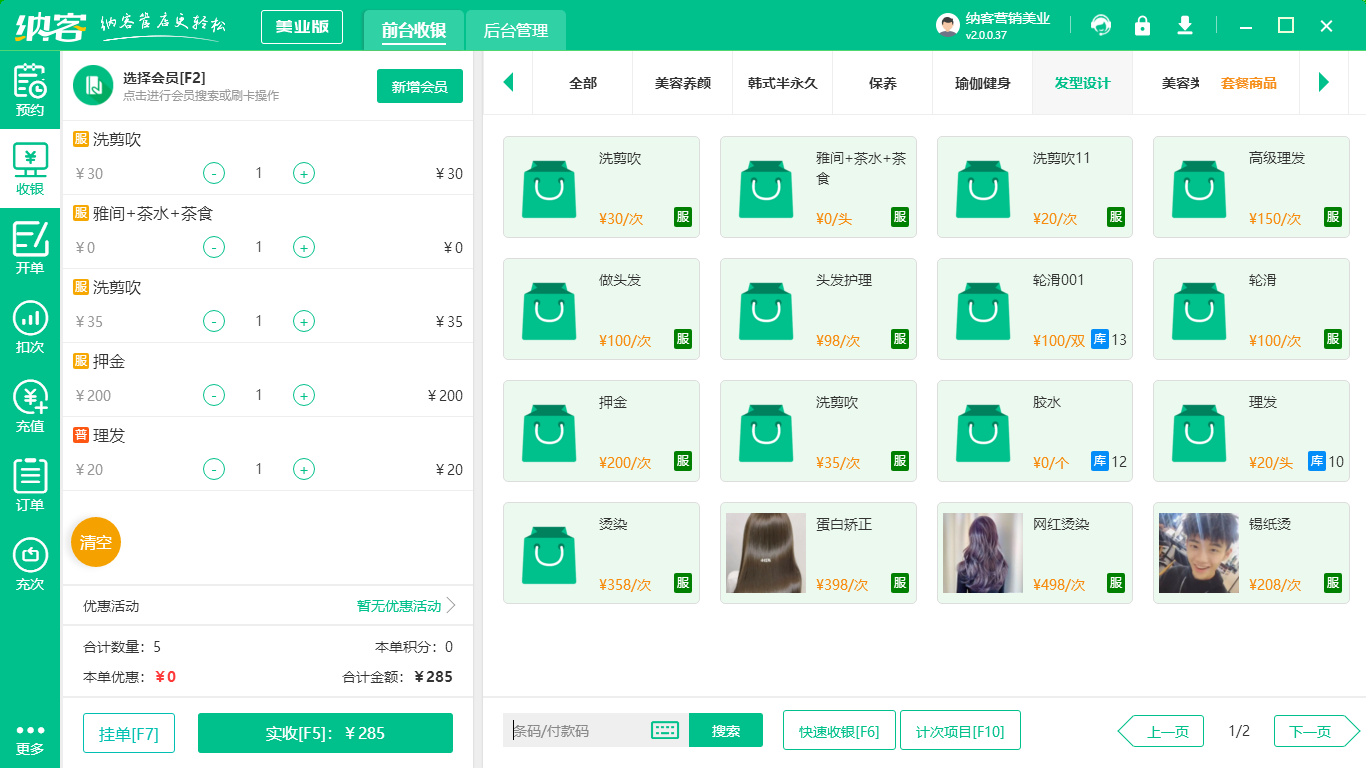Click the 快速收银[F6] button
Image resolution: width=1366 pixels, height=768 pixels.
(x=839, y=731)
